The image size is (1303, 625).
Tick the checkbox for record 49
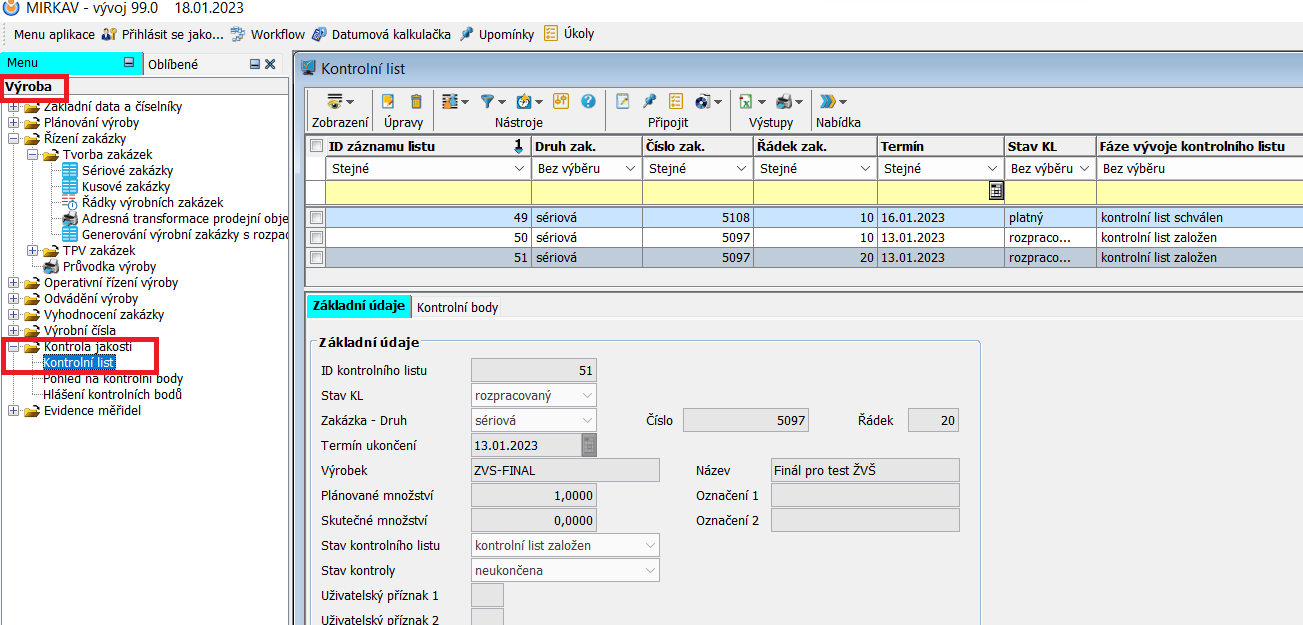(316, 217)
